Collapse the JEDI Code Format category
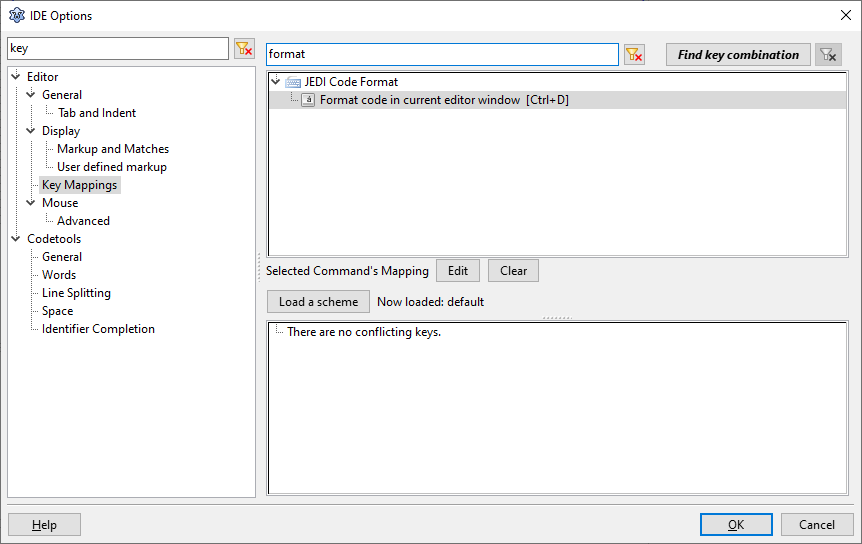 (x=275, y=81)
